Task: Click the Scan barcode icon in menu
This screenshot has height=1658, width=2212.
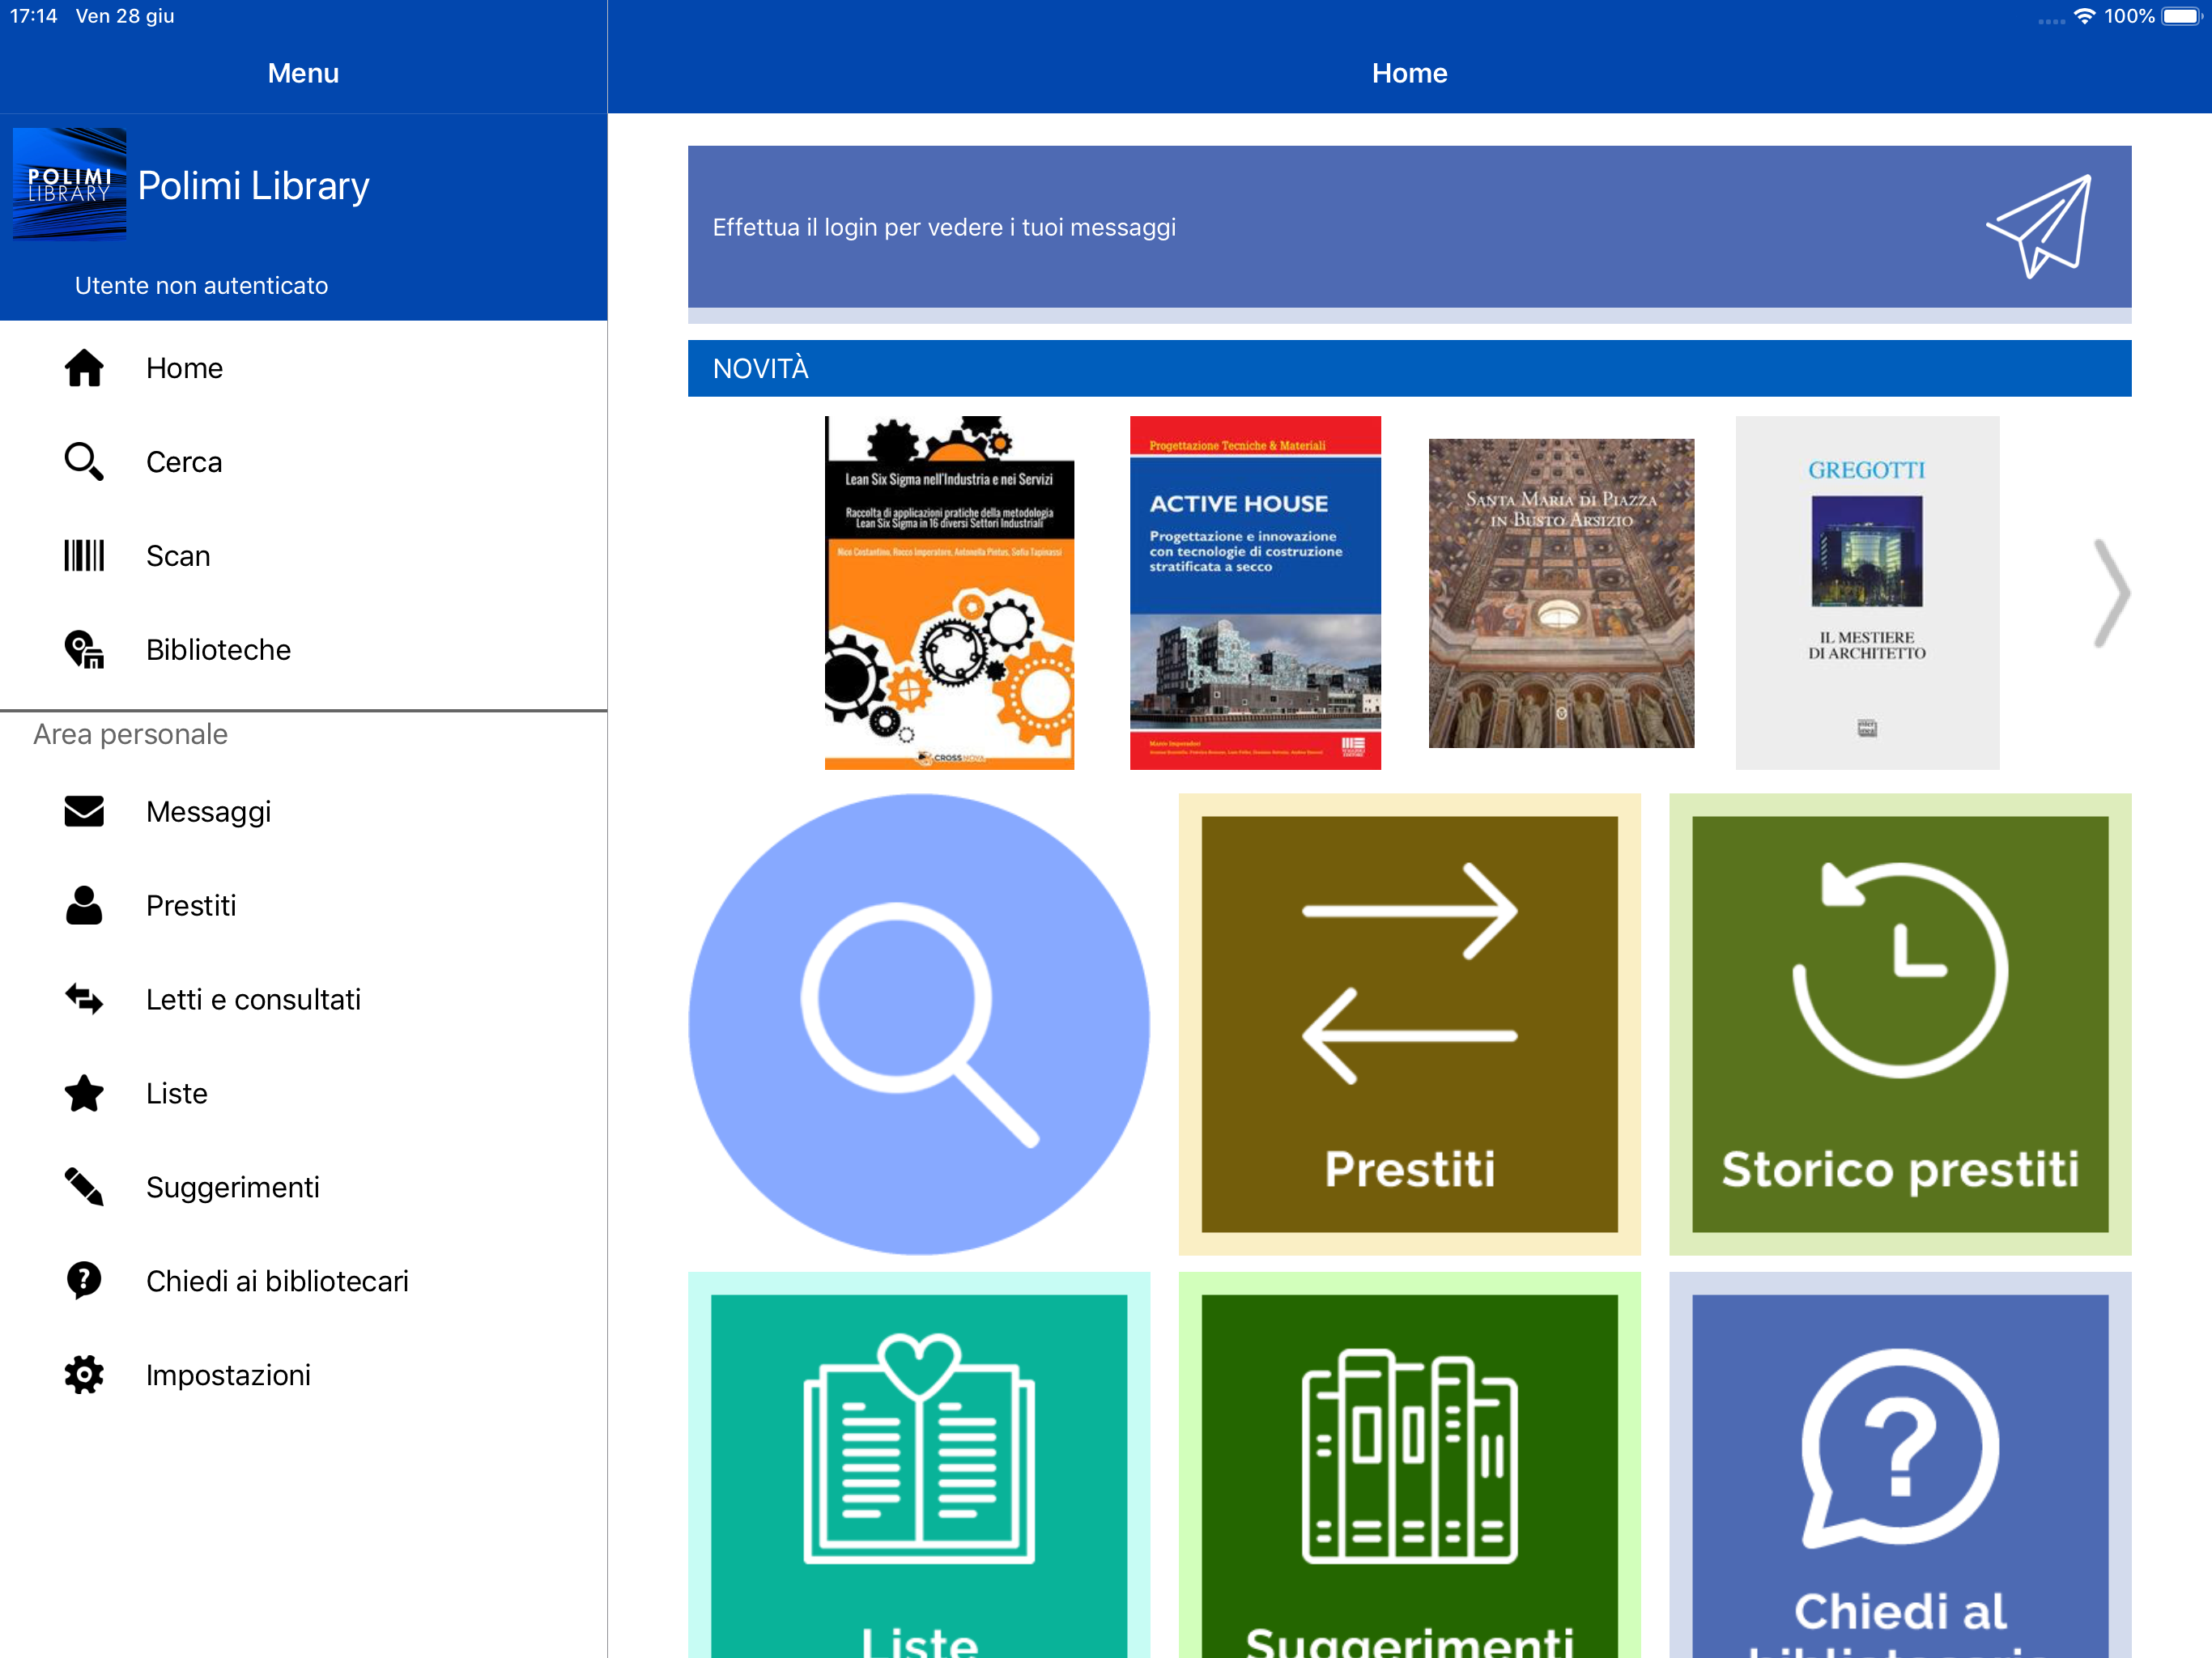Action: (84, 556)
